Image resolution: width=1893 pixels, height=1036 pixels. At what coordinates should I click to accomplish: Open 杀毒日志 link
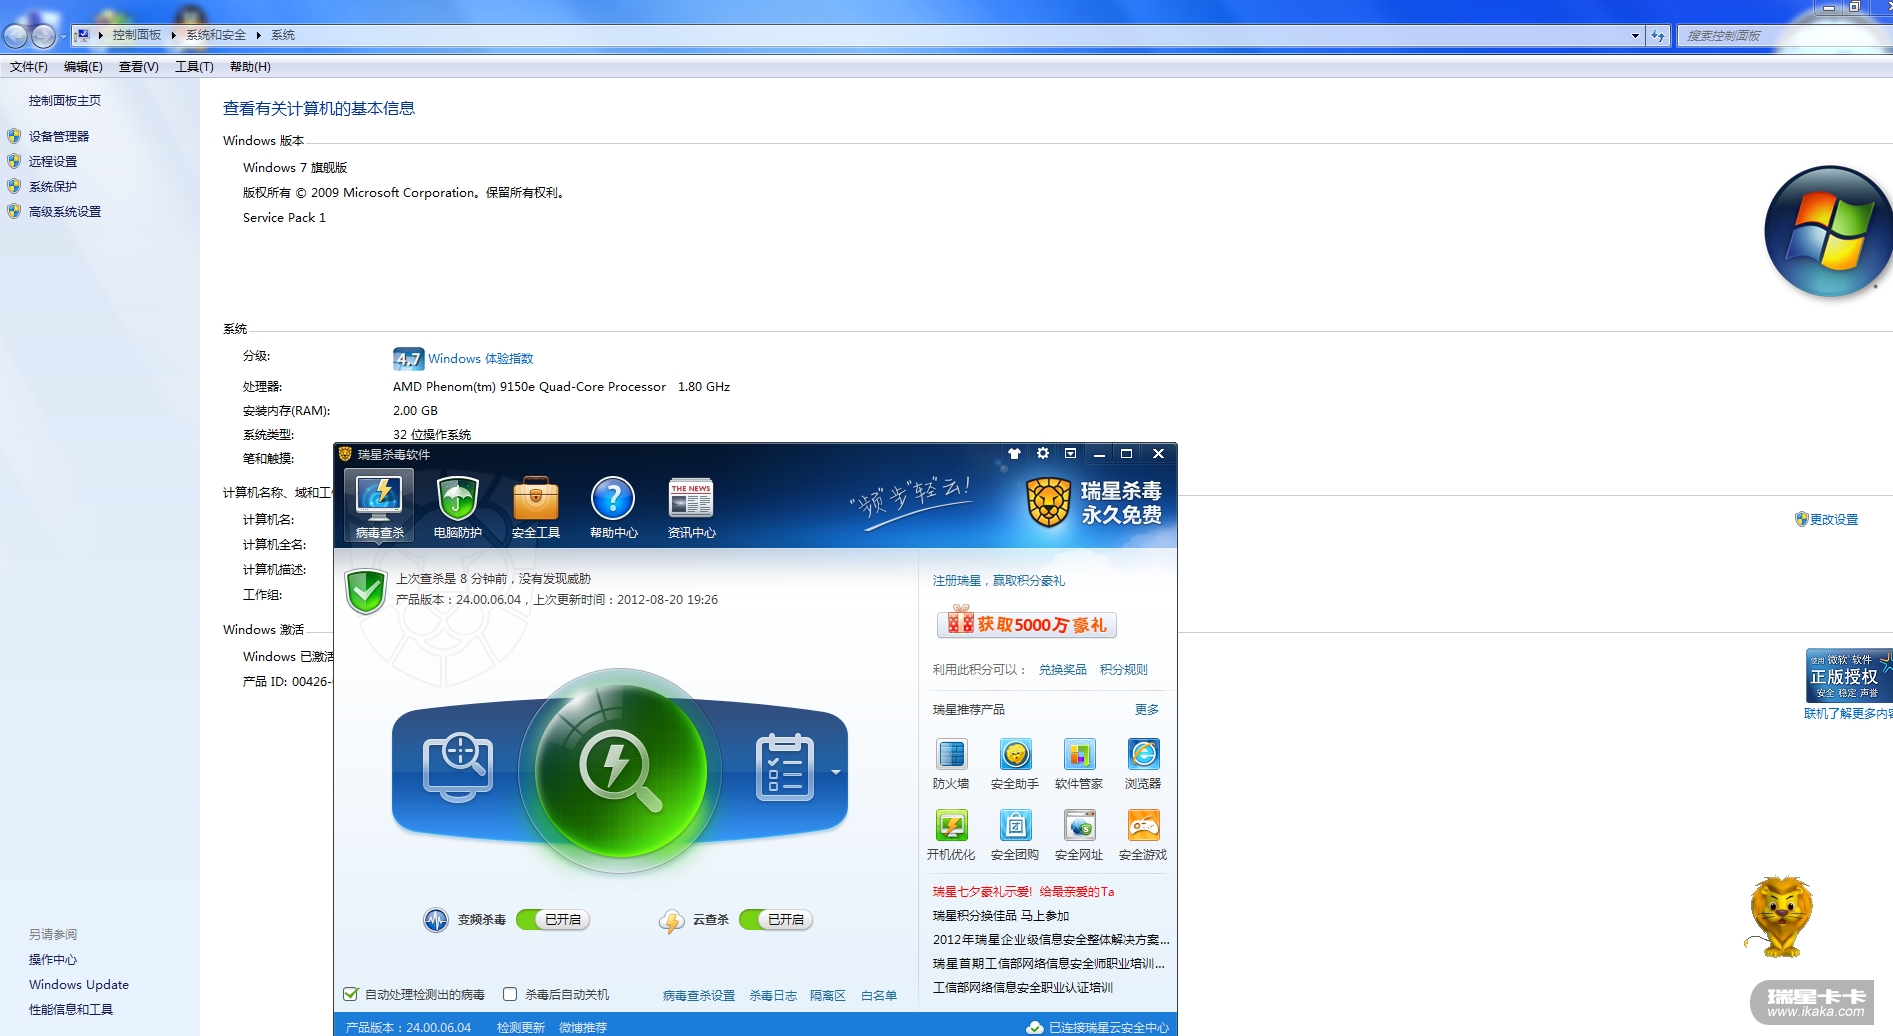coord(773,996)
